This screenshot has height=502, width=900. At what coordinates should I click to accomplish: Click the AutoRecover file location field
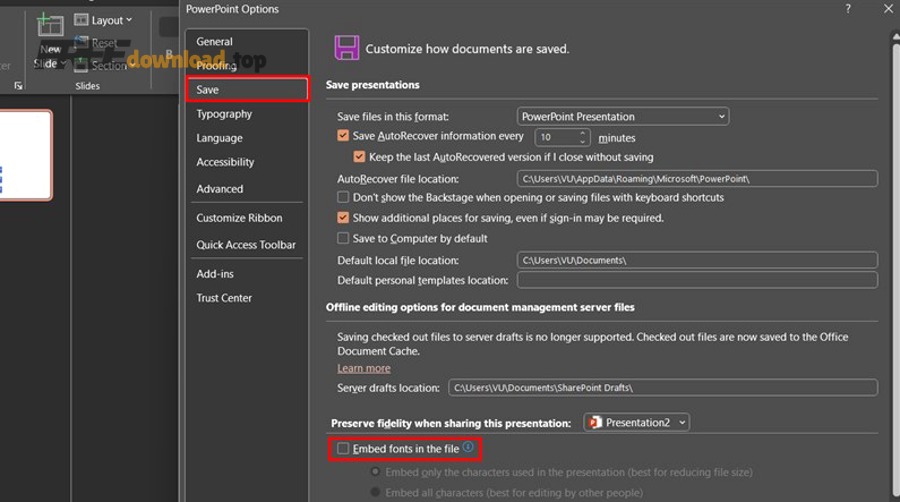[697, 178]
